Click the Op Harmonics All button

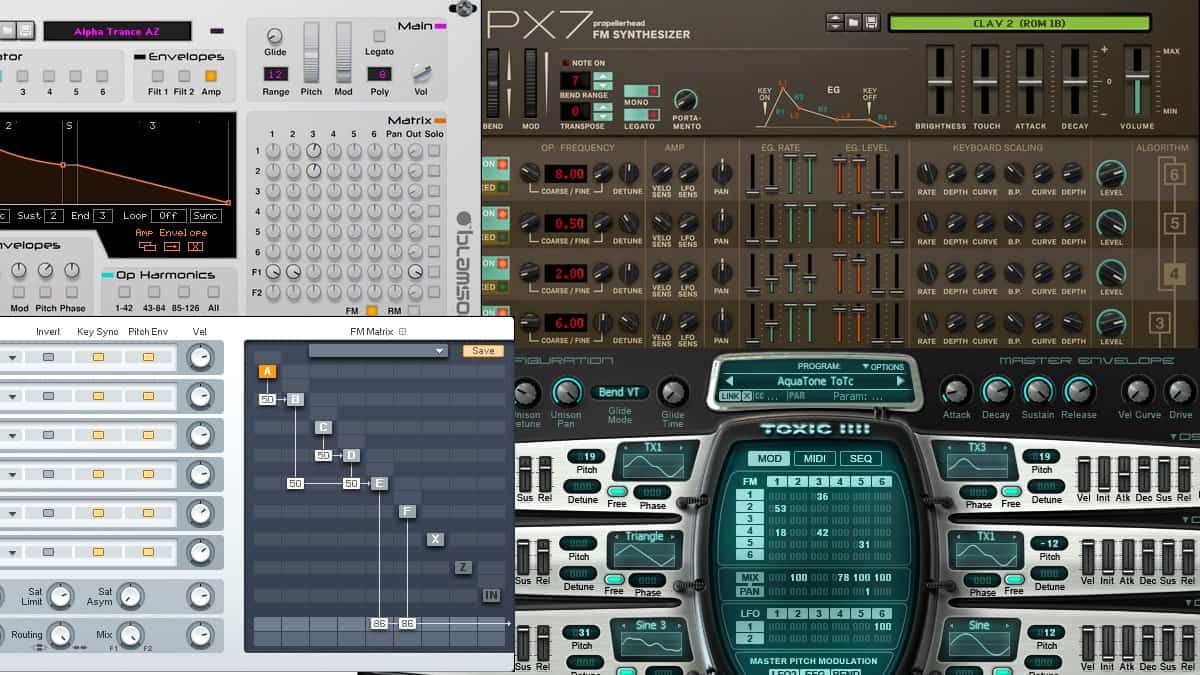[213, 292]
